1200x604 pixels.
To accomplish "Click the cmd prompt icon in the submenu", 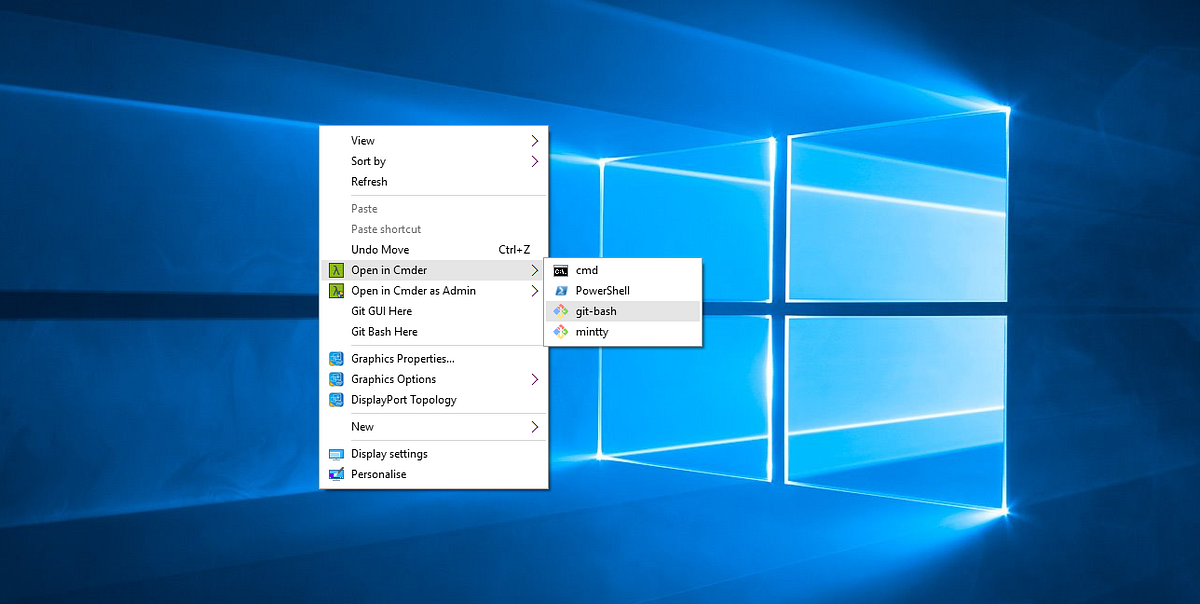I will (561, 270).
